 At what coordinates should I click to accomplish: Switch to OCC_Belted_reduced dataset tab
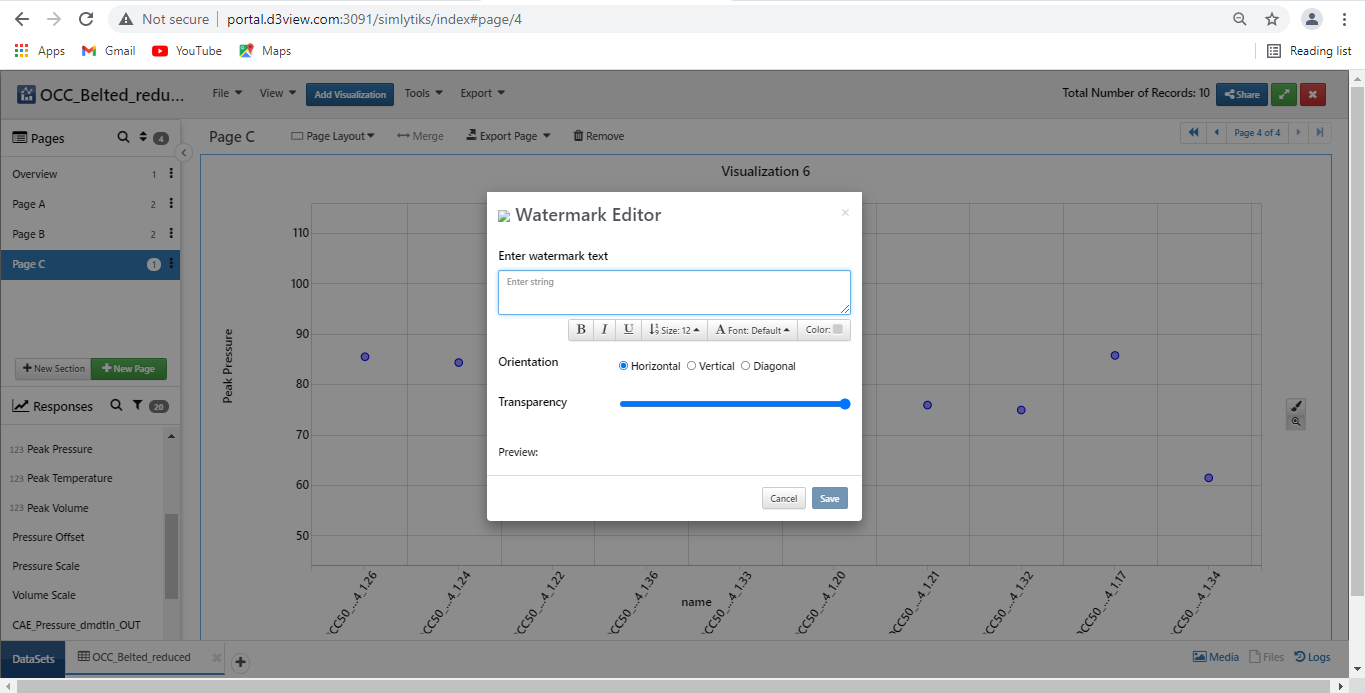(x=141, y=658)
